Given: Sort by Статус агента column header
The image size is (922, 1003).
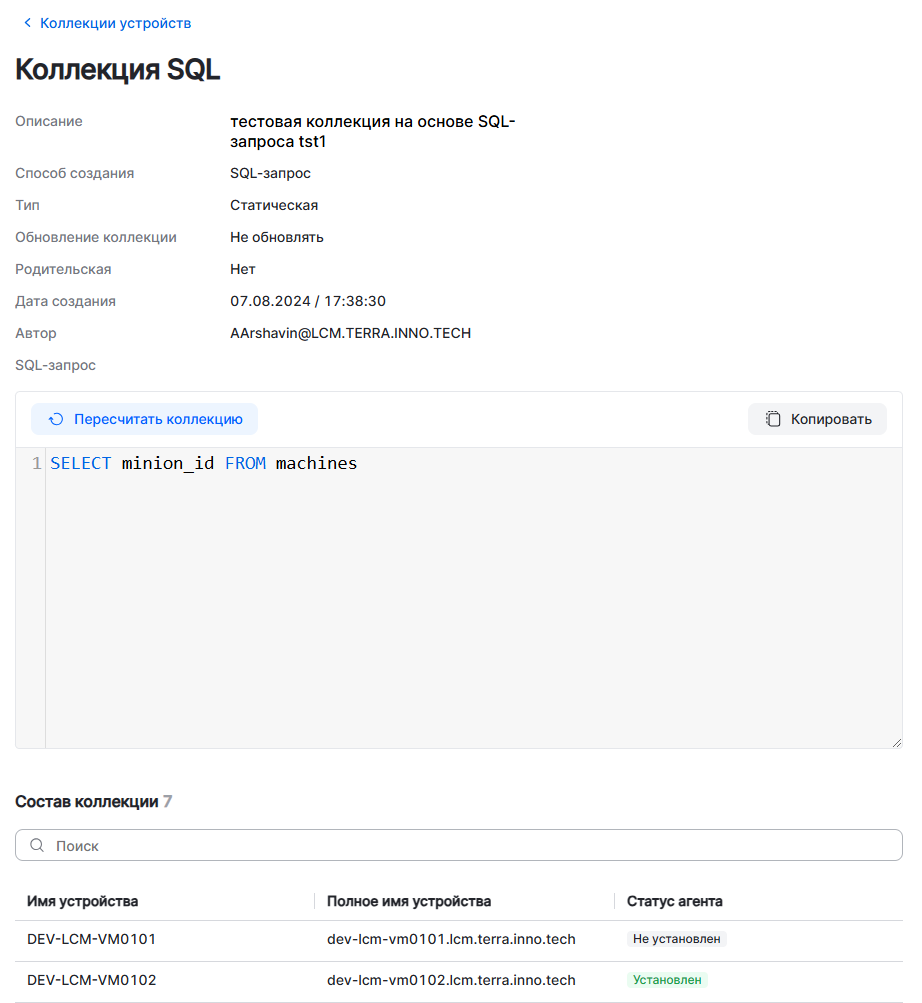Looking at the screenshot, I should tap(674, 902).
